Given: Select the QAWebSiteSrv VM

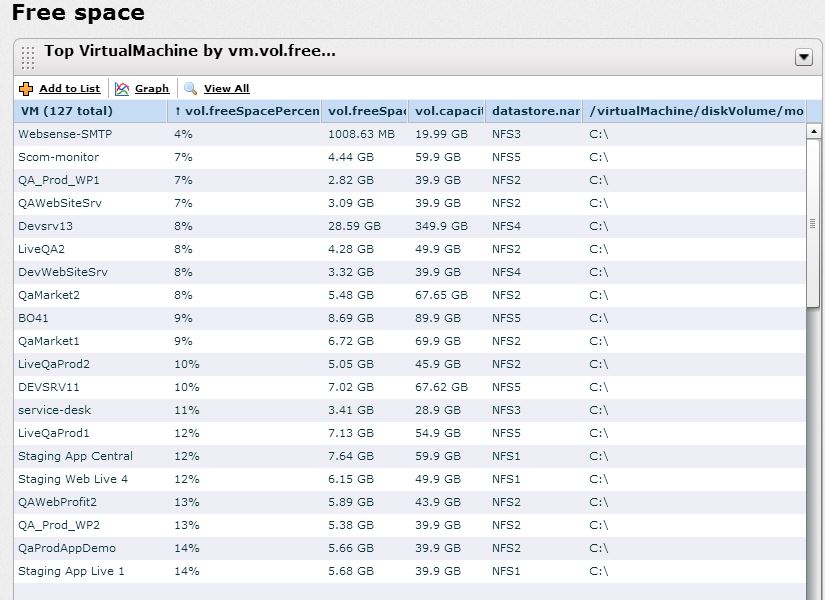Looking at the screenshot, I should (x=60, y=203).
